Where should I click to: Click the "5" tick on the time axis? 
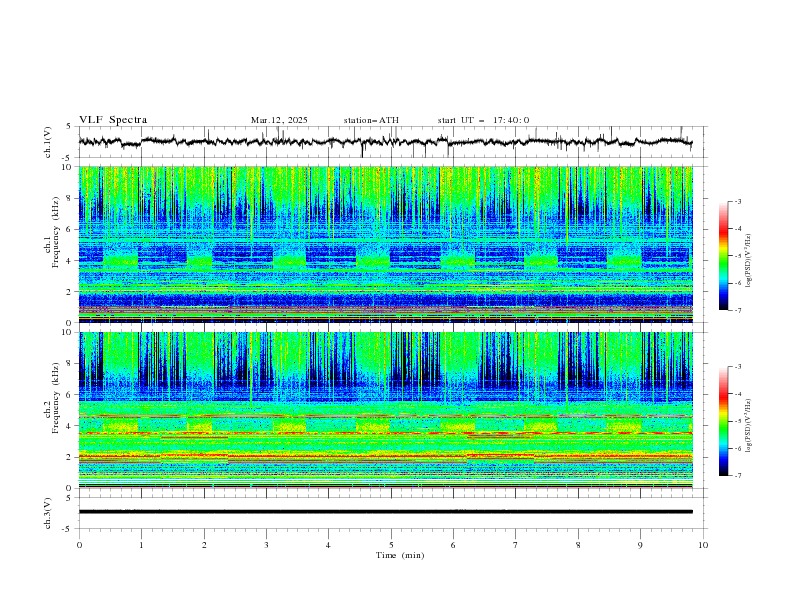point(391,545)
